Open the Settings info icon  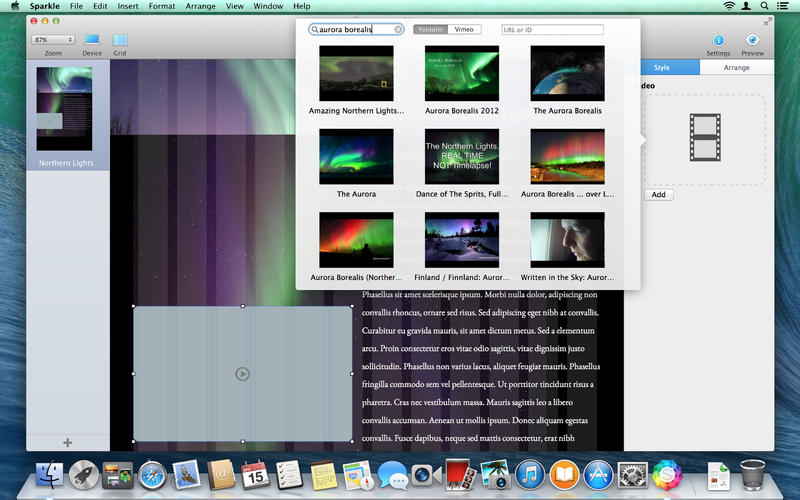pos(718,40)
